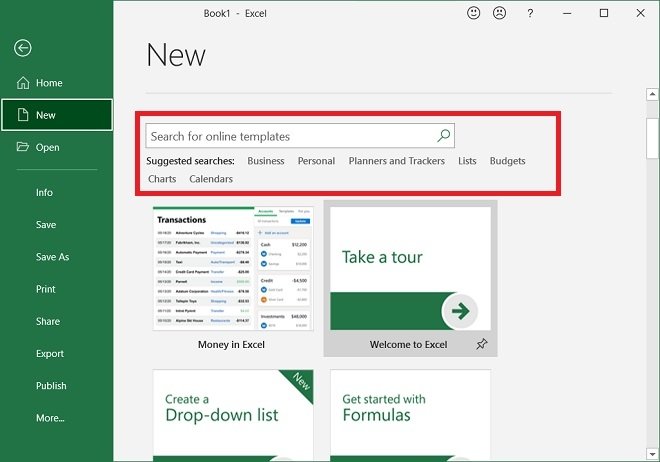
Task: Search suggested Business templates
Action: click(266, 161)
